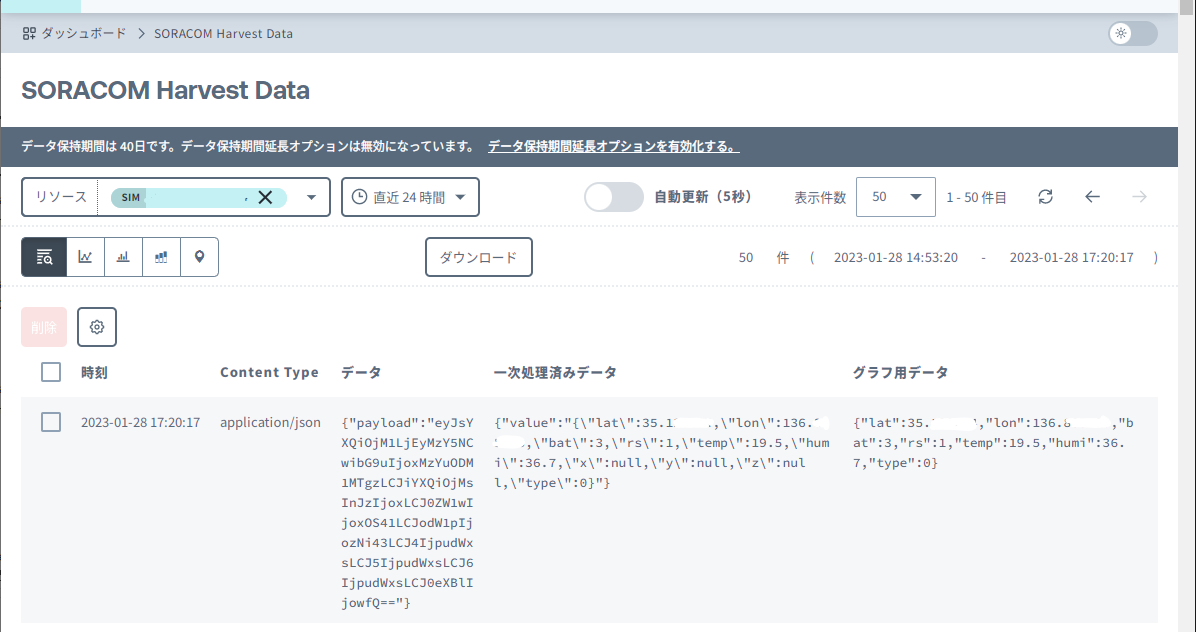Click the グラフ用データ column header

click(901, 373)
